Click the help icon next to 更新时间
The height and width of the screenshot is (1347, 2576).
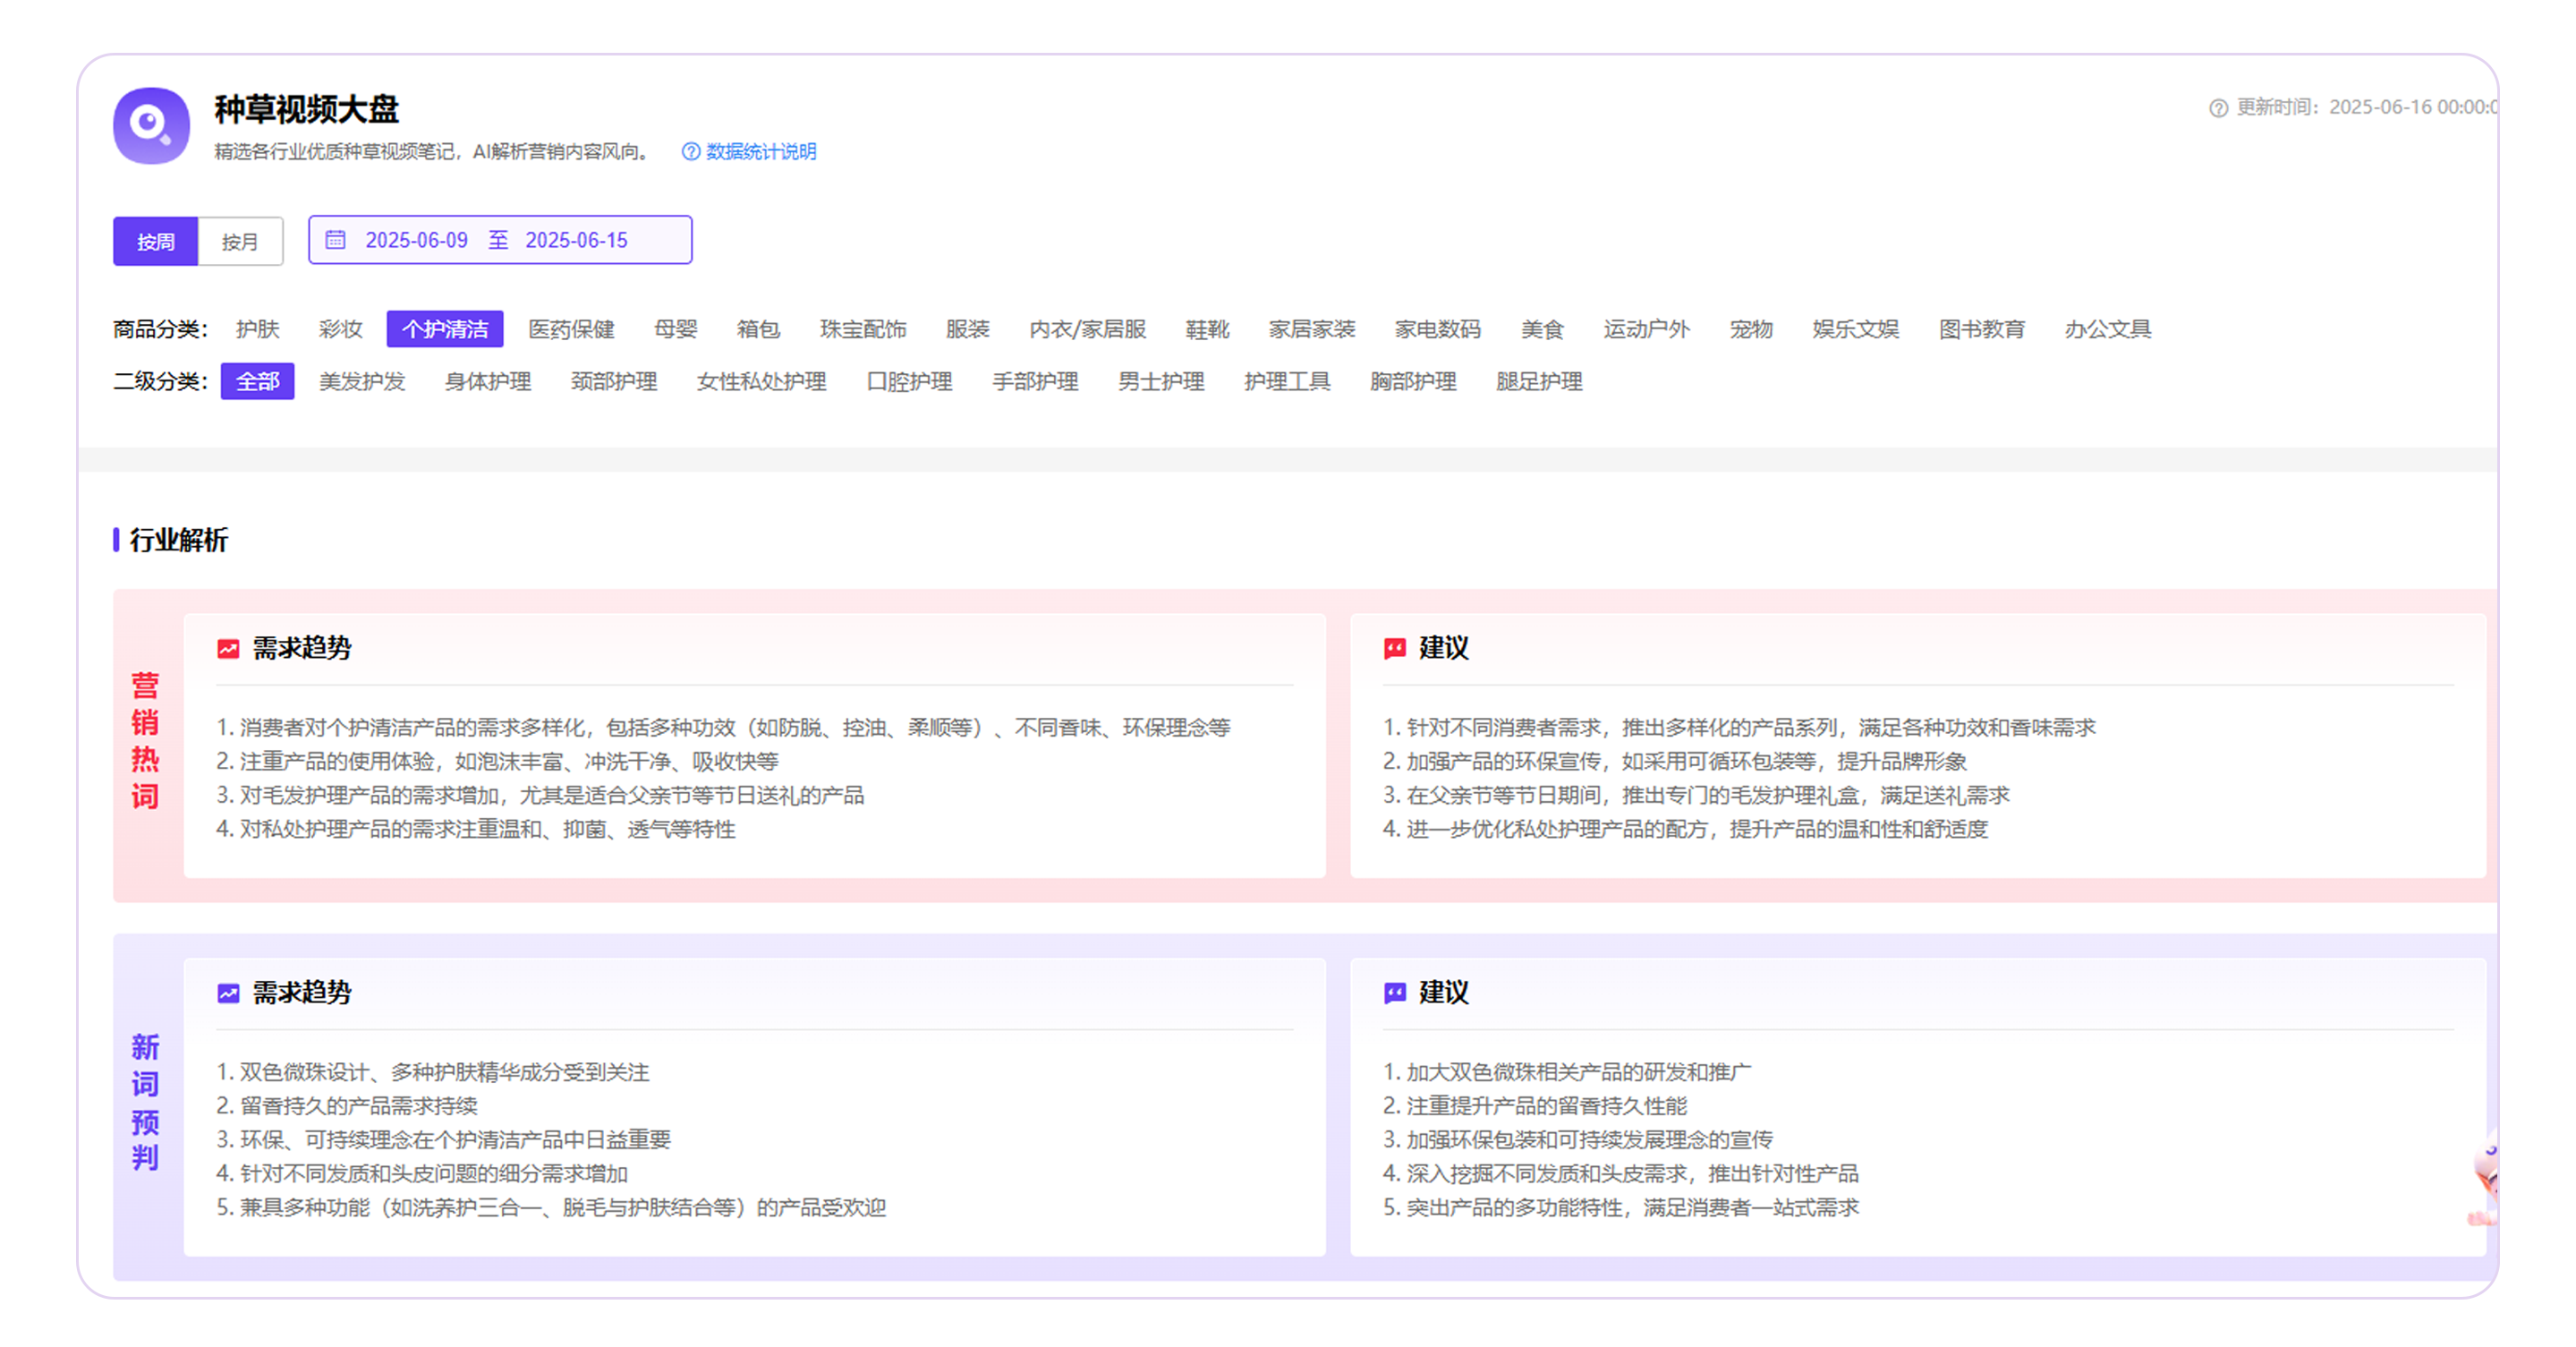click(2218, 108)
